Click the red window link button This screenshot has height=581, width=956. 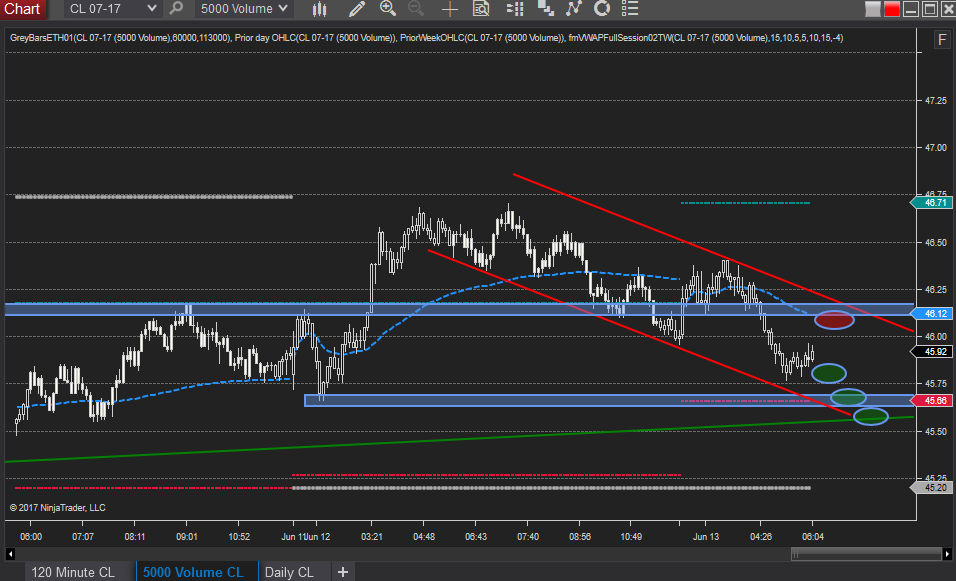(891, 9)
